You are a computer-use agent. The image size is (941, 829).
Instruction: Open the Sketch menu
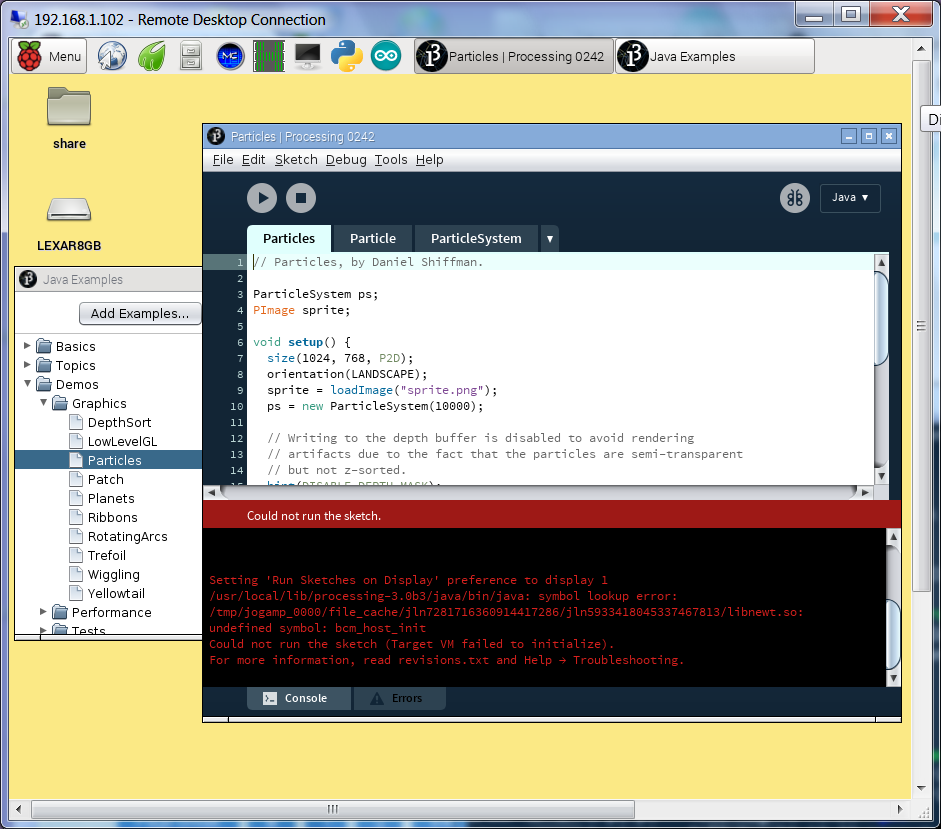click(296, 160)
